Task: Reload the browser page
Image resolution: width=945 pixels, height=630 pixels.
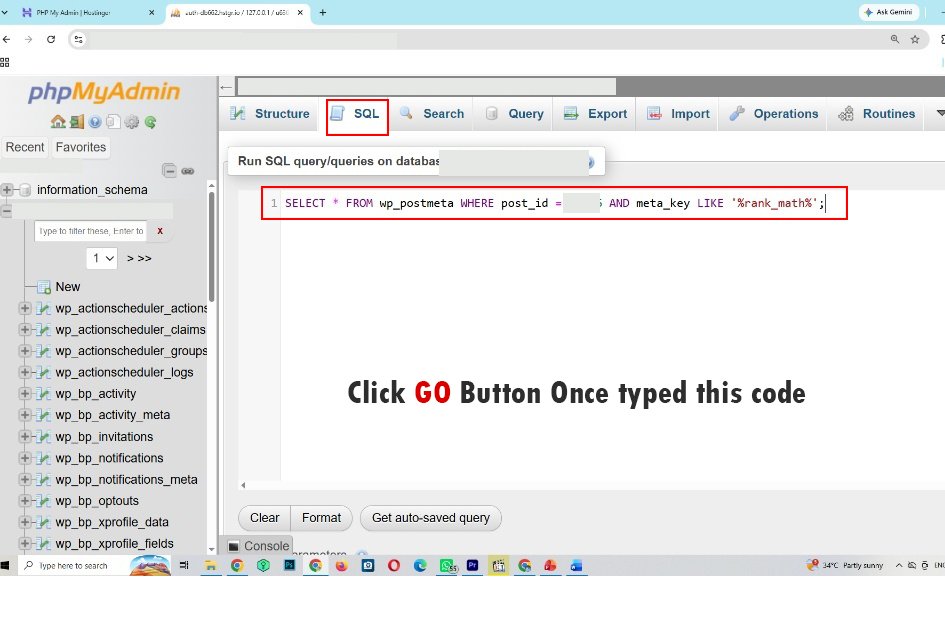Action: pos(51,39)
